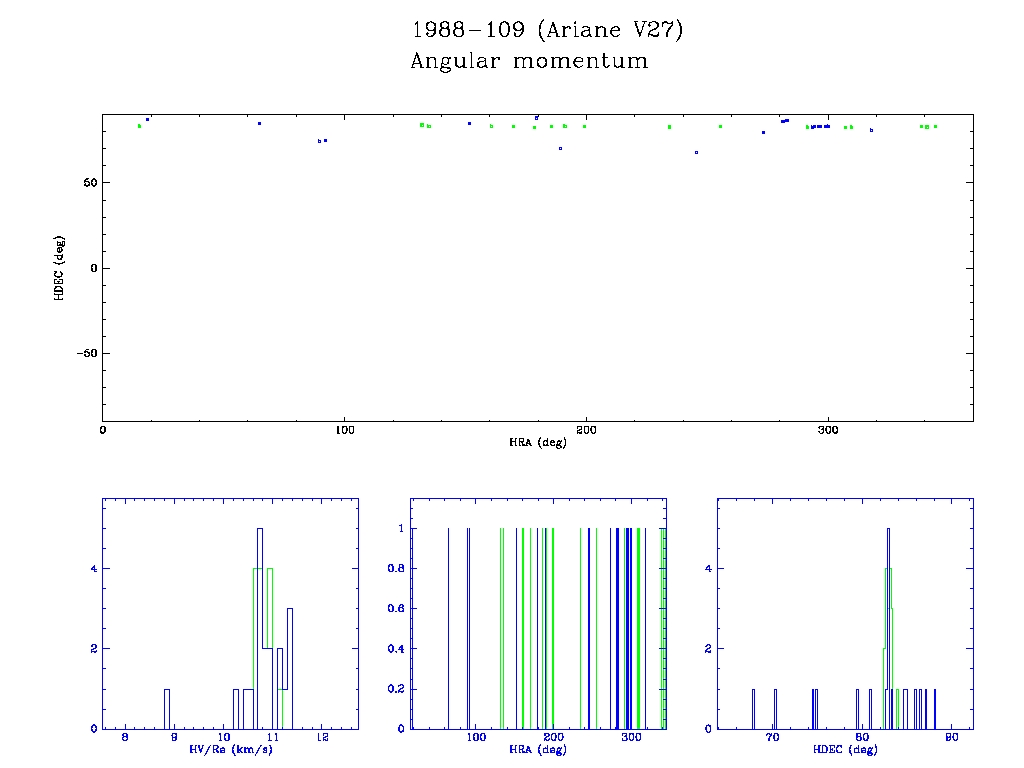1024x768 pixels.
Task: Click the '1' tick label of the middle histogram
Action: click(401, 528)
